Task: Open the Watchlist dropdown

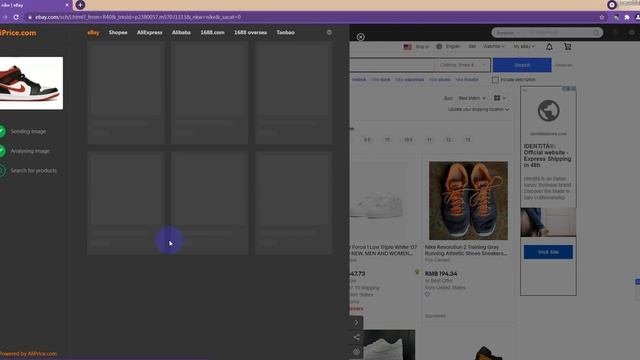Action: coord(494,47)
